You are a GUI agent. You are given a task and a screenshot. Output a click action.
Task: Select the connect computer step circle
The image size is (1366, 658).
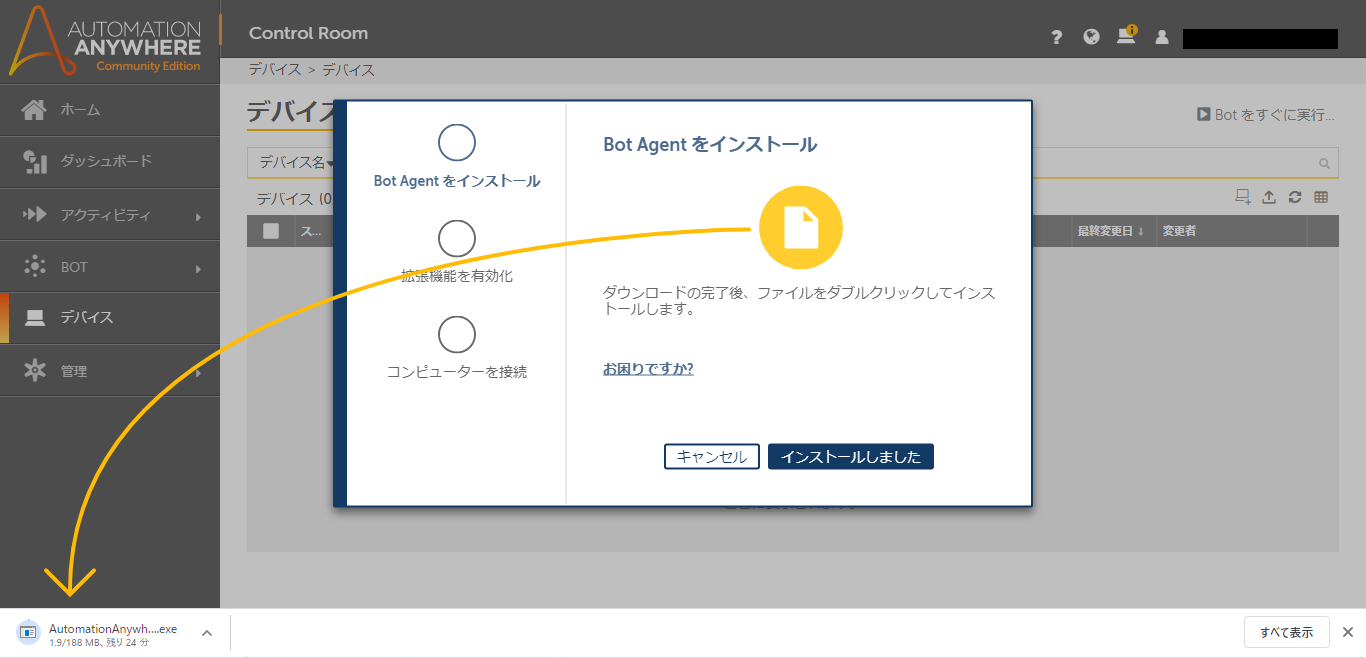pyautogui.click(x=457, y=335)
